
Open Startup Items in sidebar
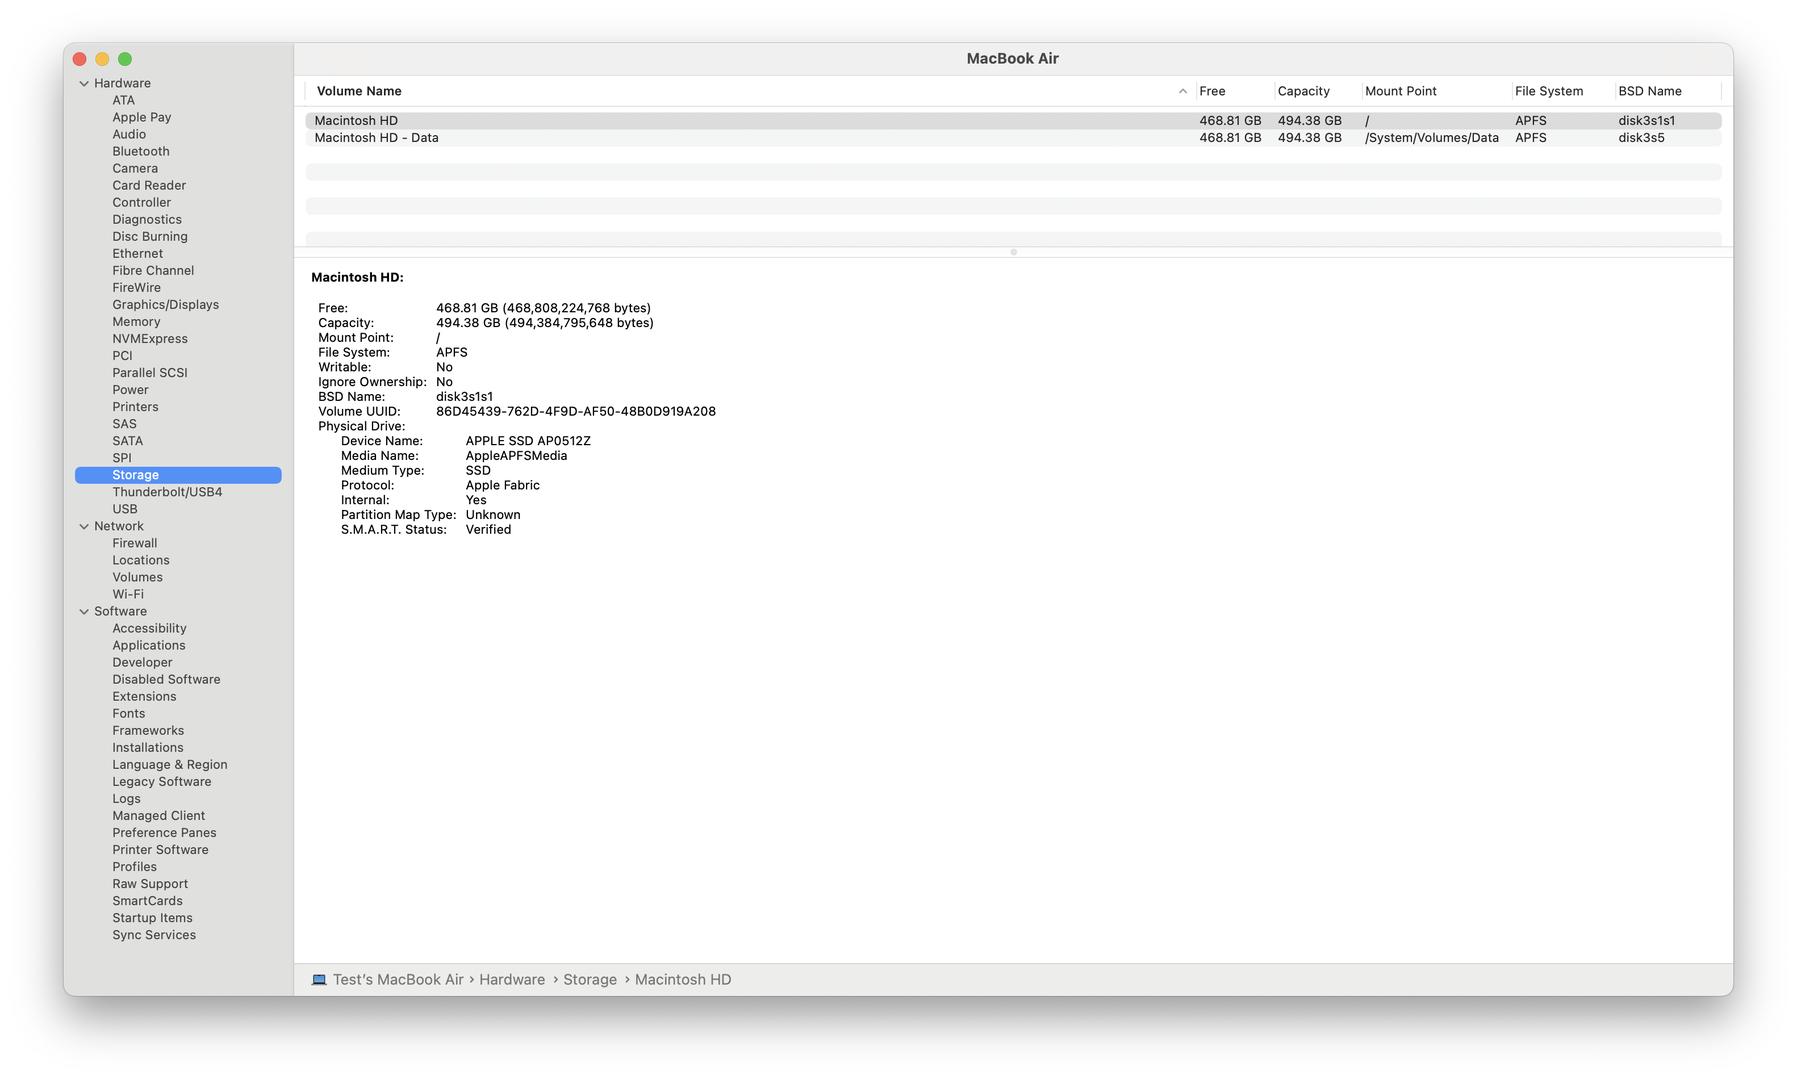[152, 918]
